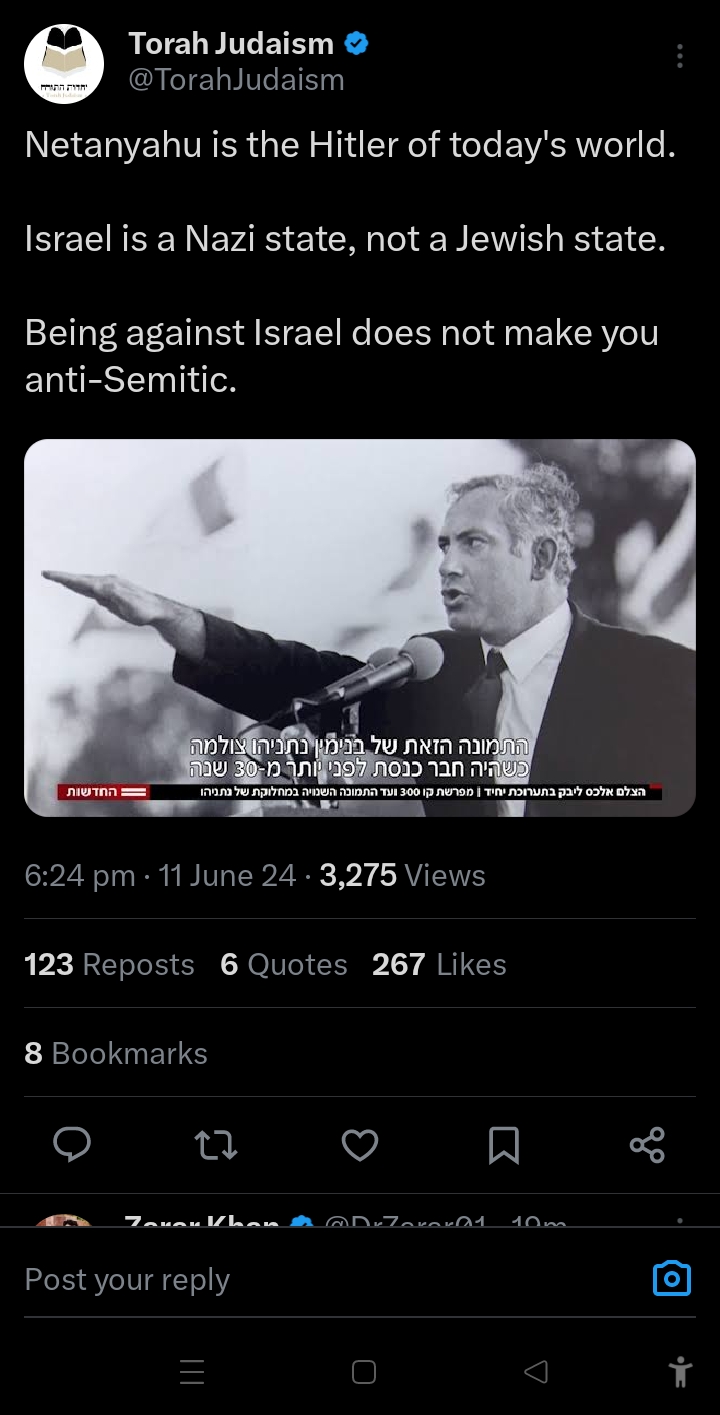Bookmark this post
The width and height of the screenshot is (720, 1415).
coord(504,1145)
